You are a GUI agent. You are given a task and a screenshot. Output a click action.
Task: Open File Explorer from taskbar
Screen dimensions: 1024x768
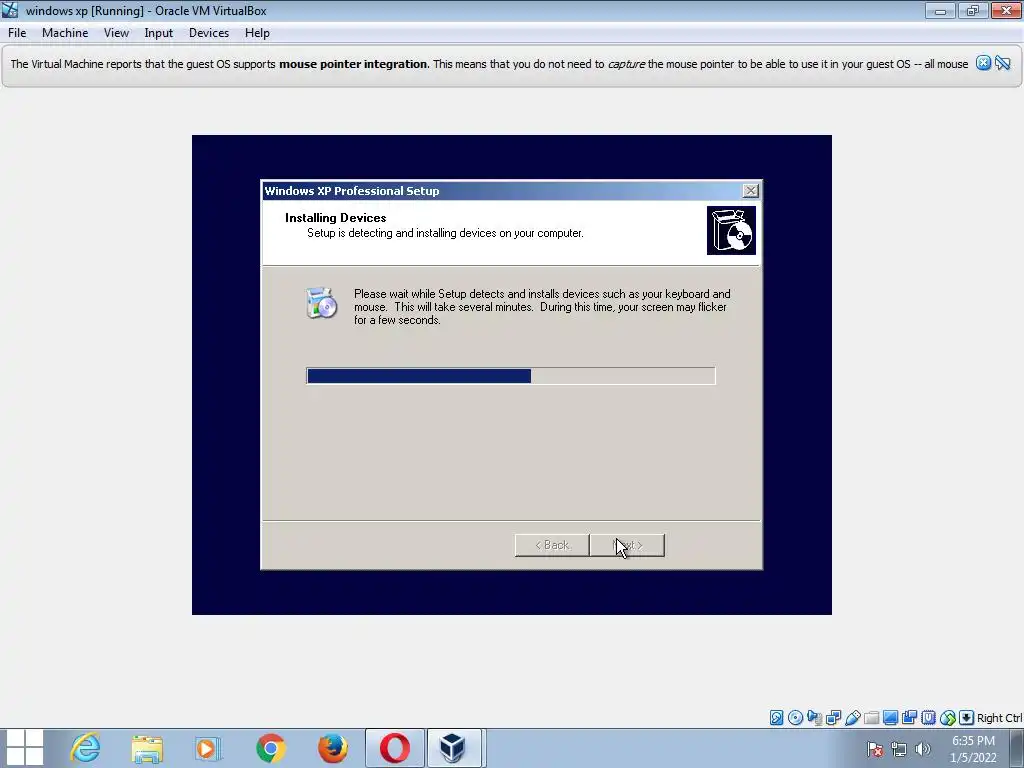click(x=147, y=748)
